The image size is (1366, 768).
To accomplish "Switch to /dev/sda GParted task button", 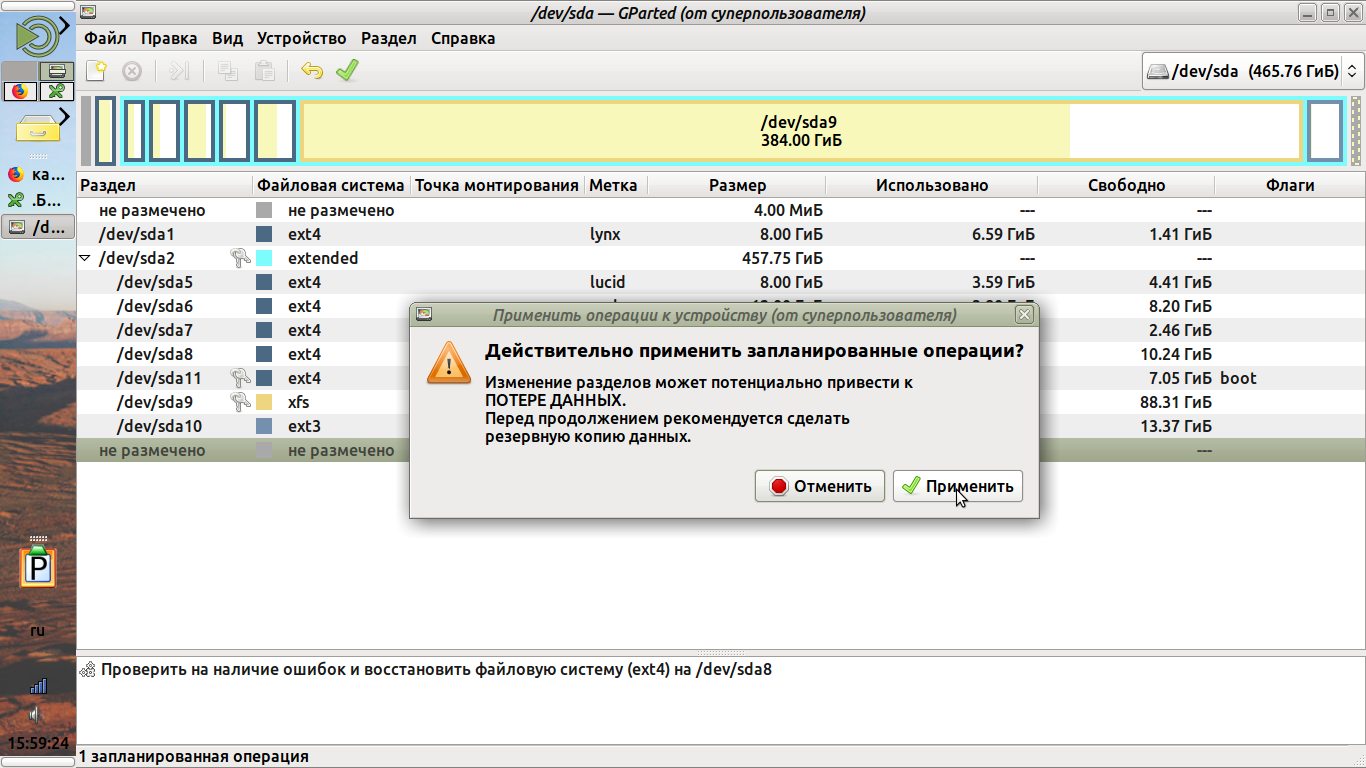I will click(x=38, y=227).
